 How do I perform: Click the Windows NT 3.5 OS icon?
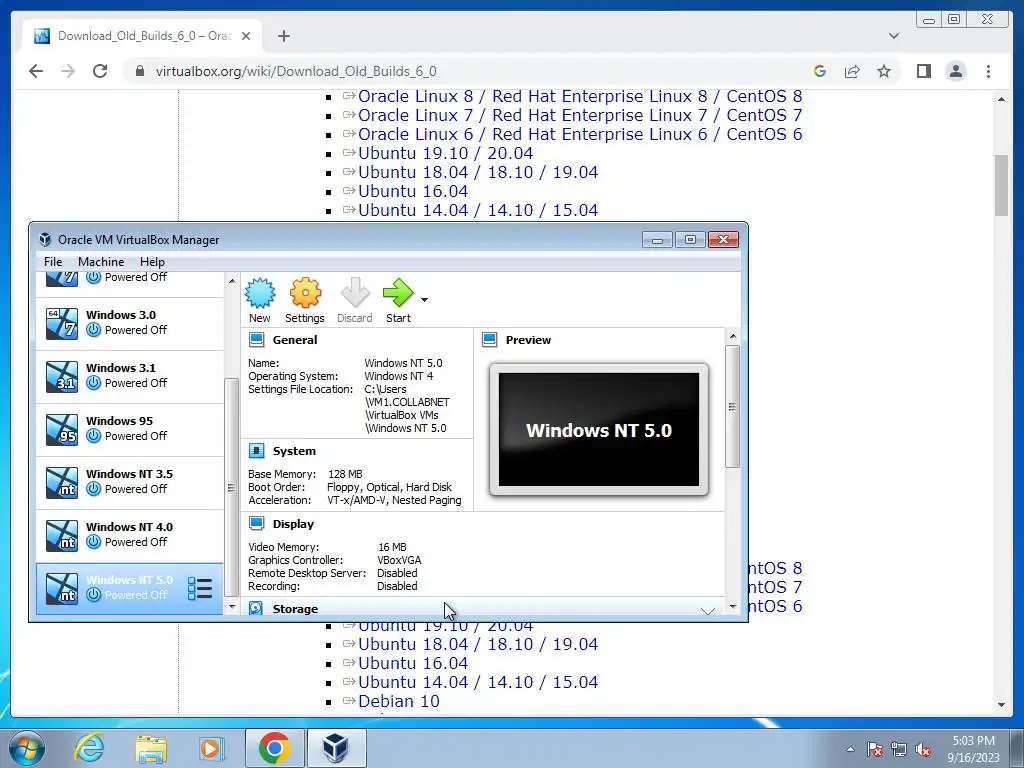pyautogui.click(x=62, y=483)
